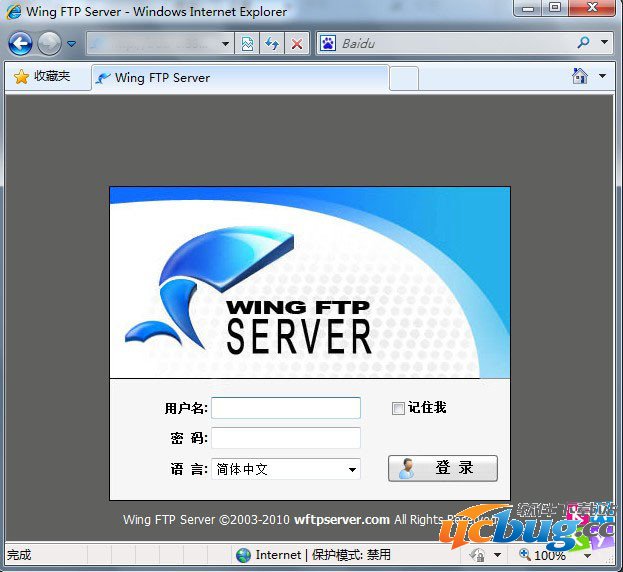
Task: Open search provider options dropdown arrow
Action: pyautogui.click(x=604, y=42)
